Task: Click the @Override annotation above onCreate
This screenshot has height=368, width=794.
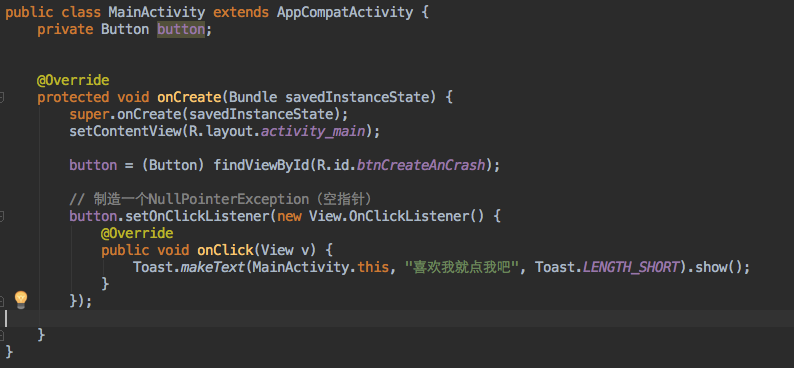Action: pos(73,80)
